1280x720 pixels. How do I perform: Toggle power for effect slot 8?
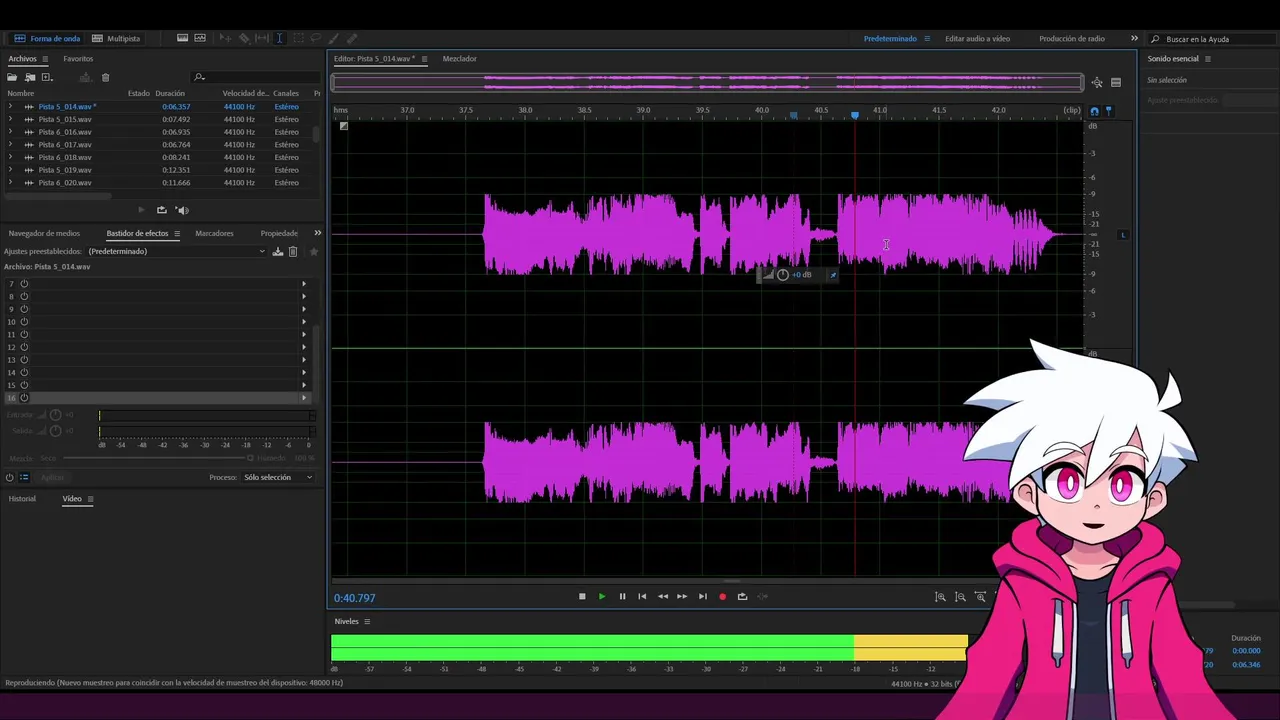point(24,296)
